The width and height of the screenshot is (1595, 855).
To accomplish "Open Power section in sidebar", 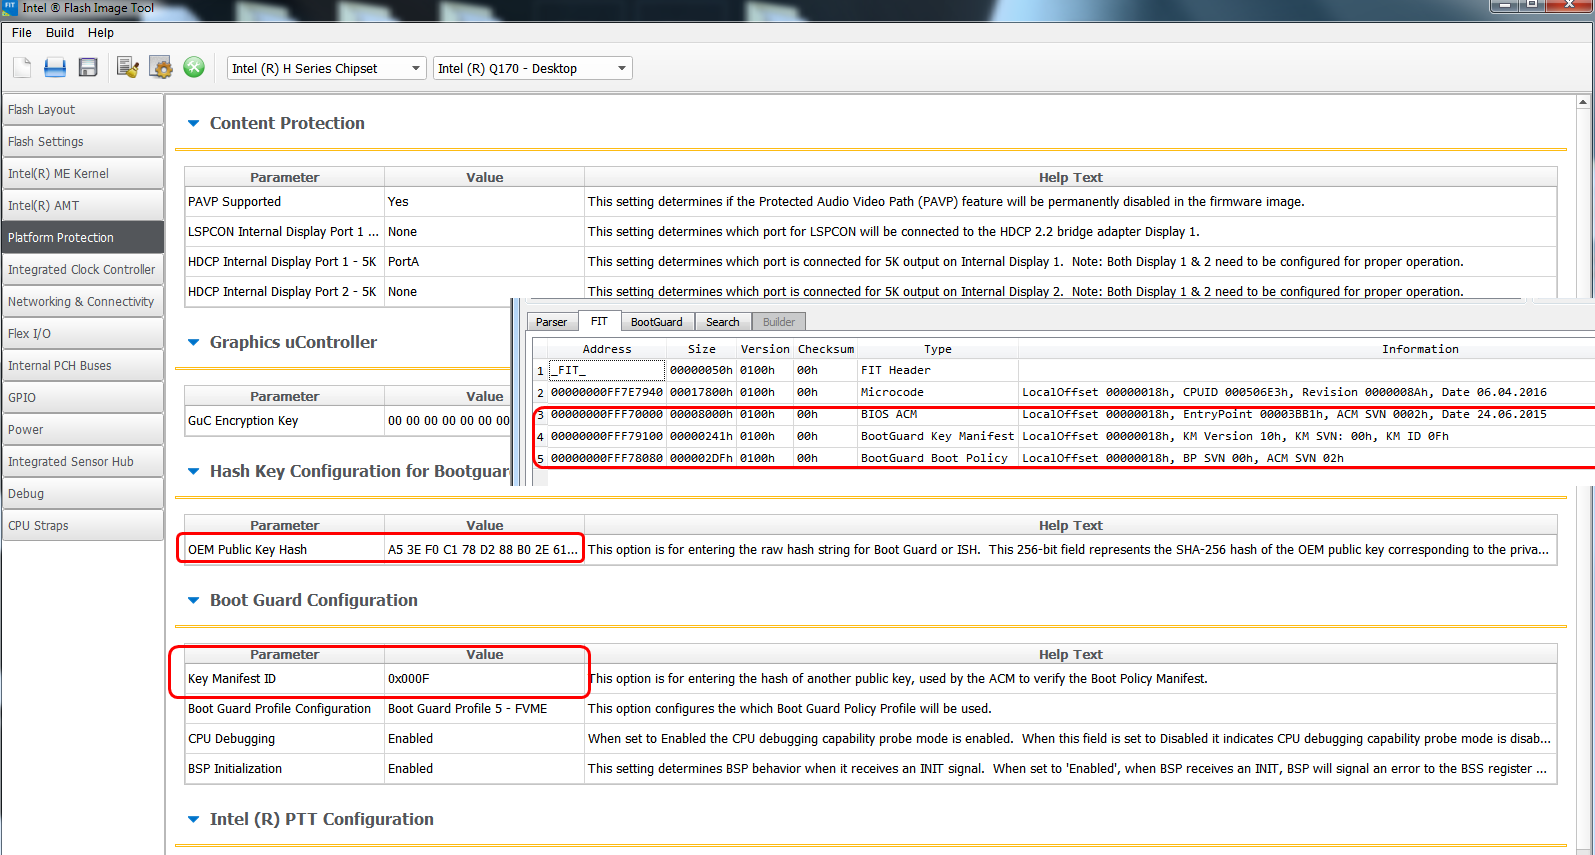I will [83, 430].
